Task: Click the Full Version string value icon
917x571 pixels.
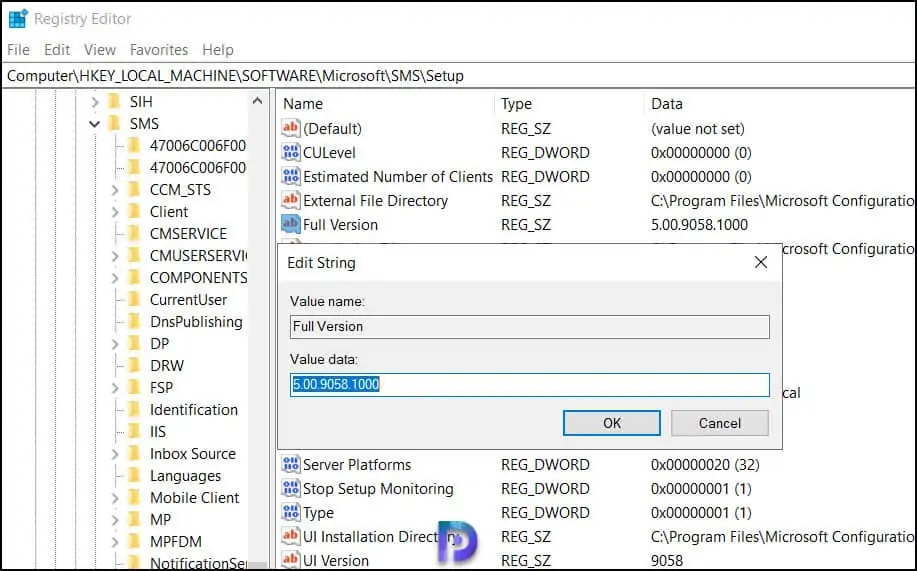Action: [291, 224]
